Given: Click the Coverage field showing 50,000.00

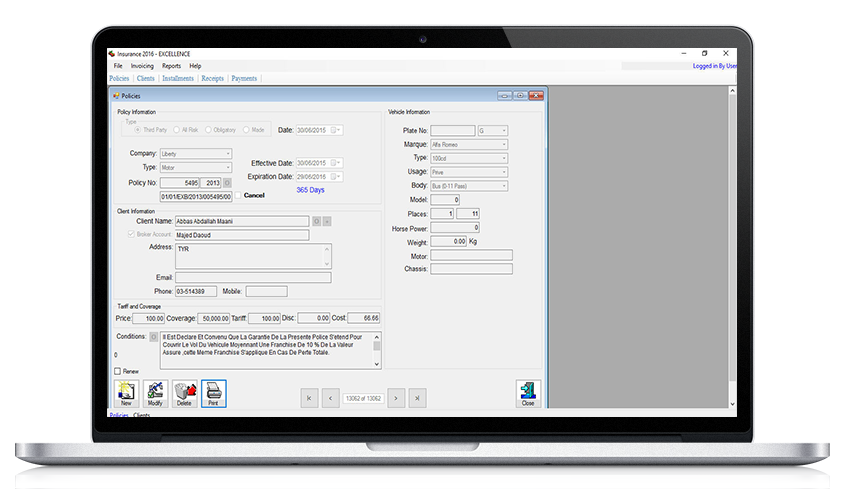Looking at the screenshot, I should coord(213,318).
